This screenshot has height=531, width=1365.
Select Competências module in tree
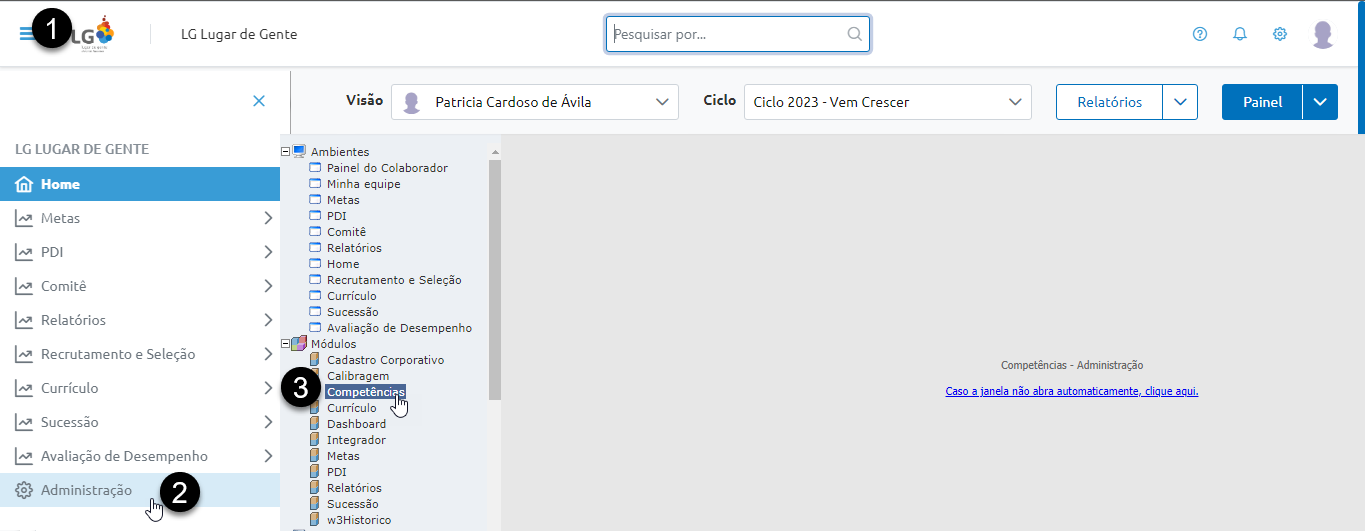pos(366,392)
